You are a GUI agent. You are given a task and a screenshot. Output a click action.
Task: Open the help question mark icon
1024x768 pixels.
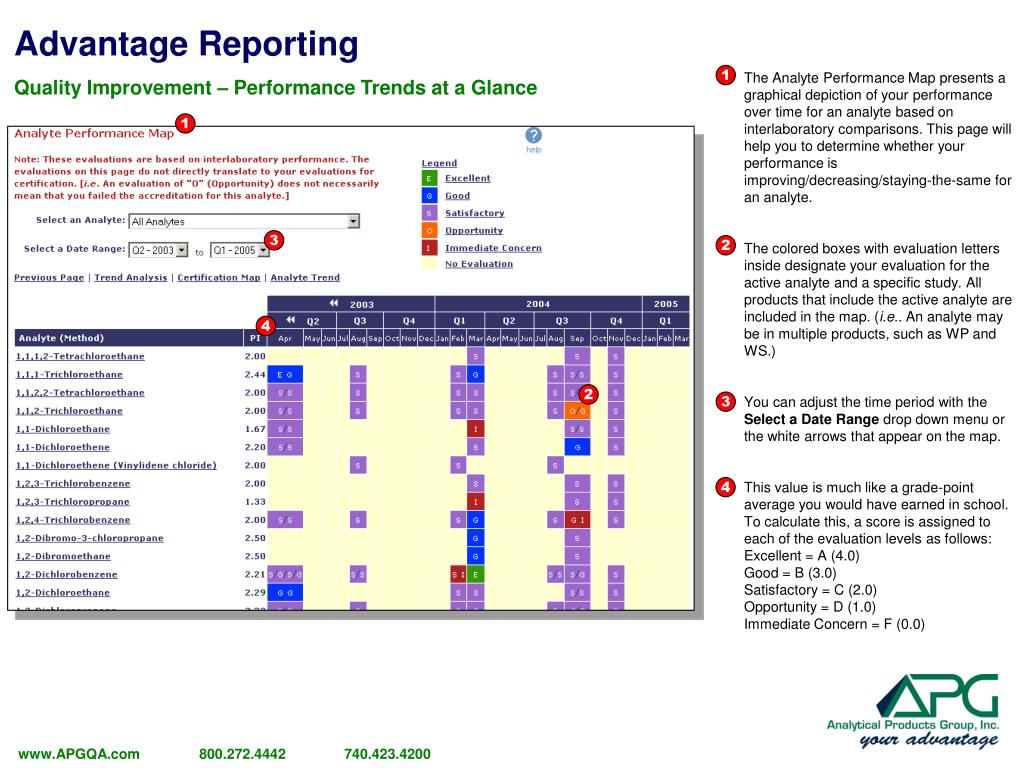point(534,135)
